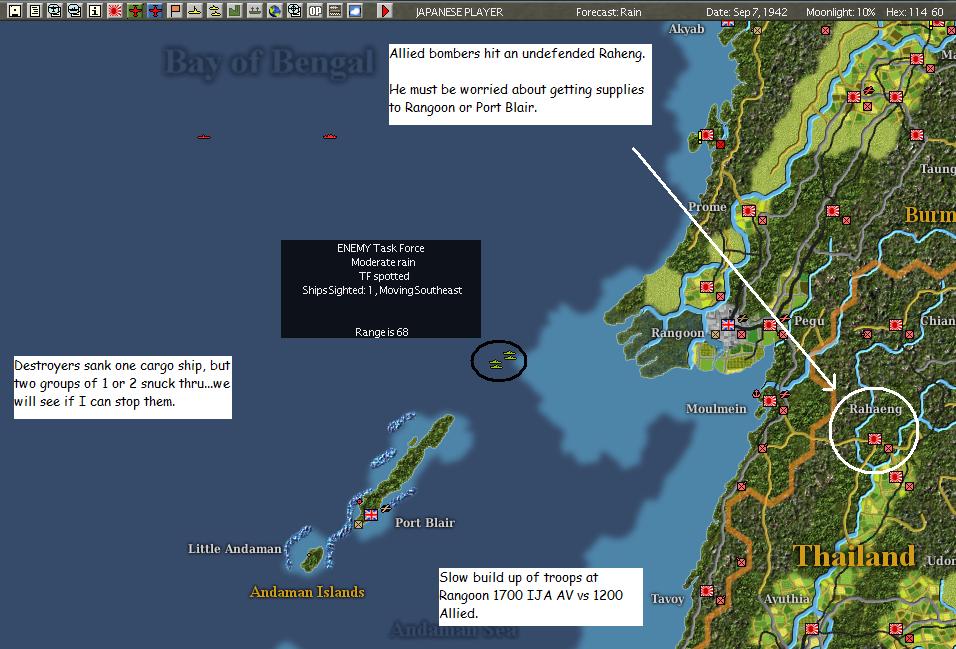The height and width of the screenshot is (649, 956).
Task: Select the tan land unit at Port Blair
Action: 358,525
